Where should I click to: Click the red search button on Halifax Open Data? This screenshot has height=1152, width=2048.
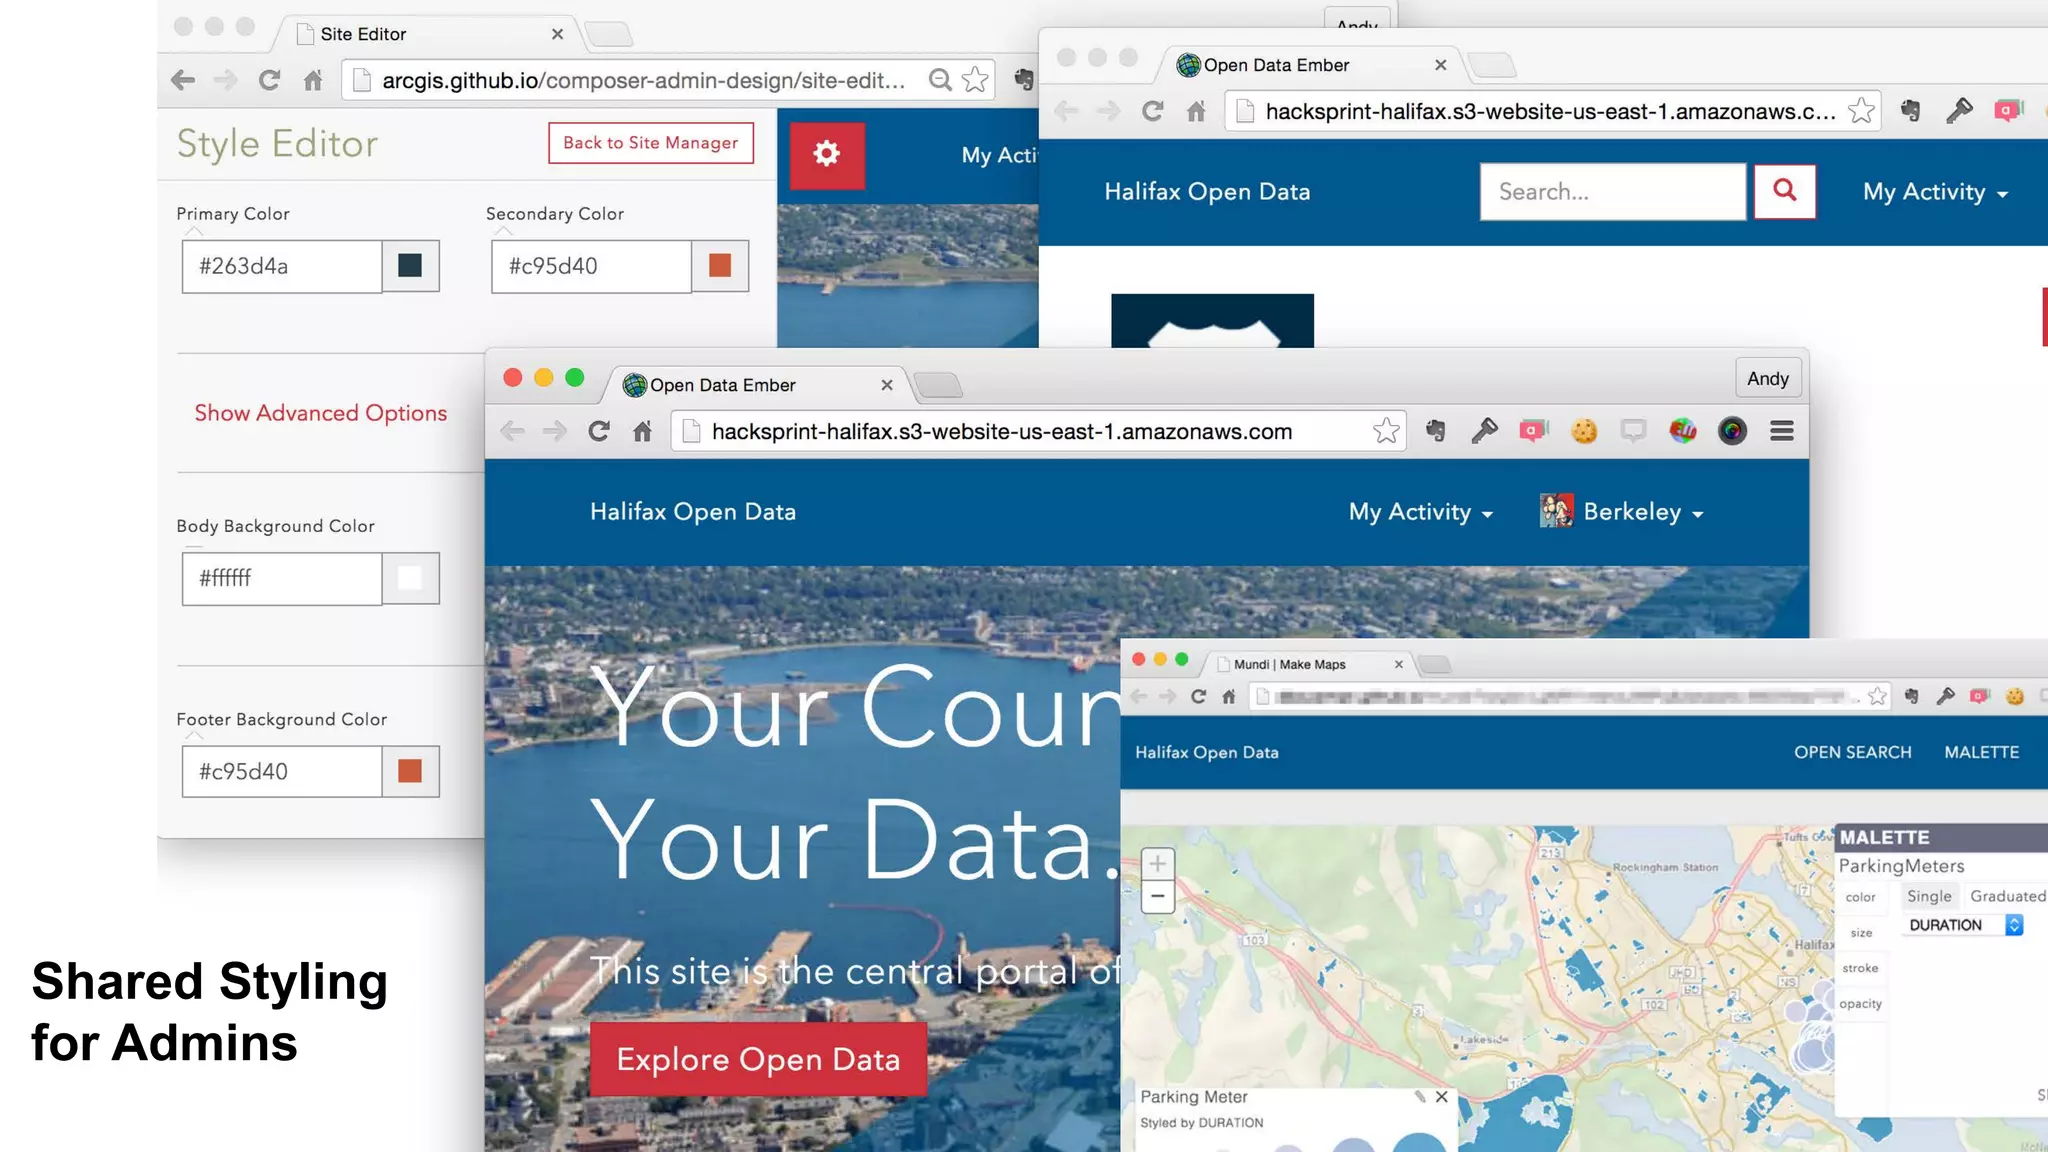click(1784, 191)
